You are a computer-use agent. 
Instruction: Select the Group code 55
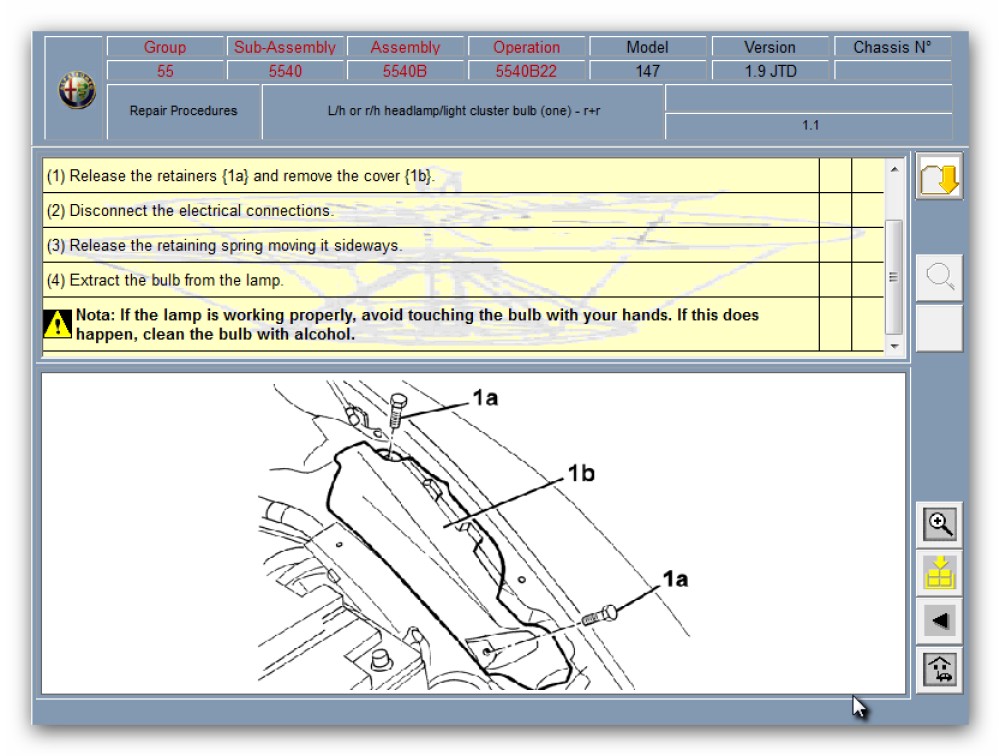165,71
